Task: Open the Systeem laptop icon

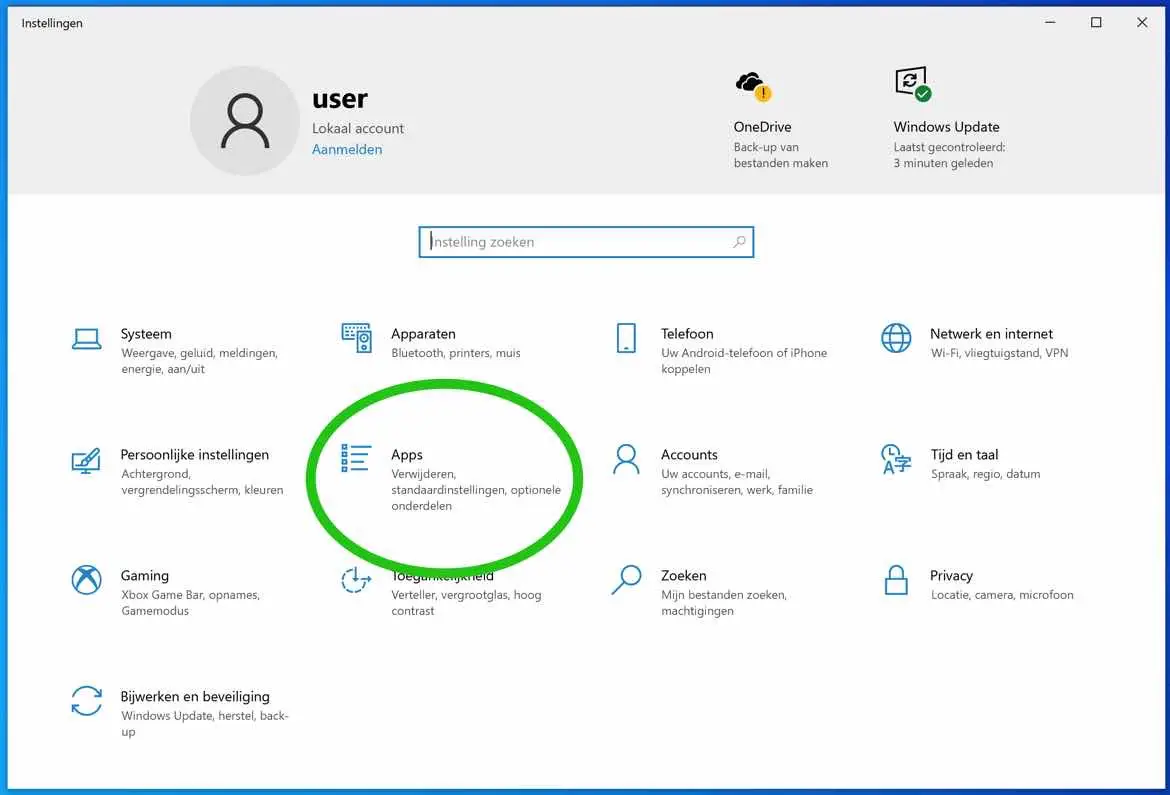Action: pos(87,339)
